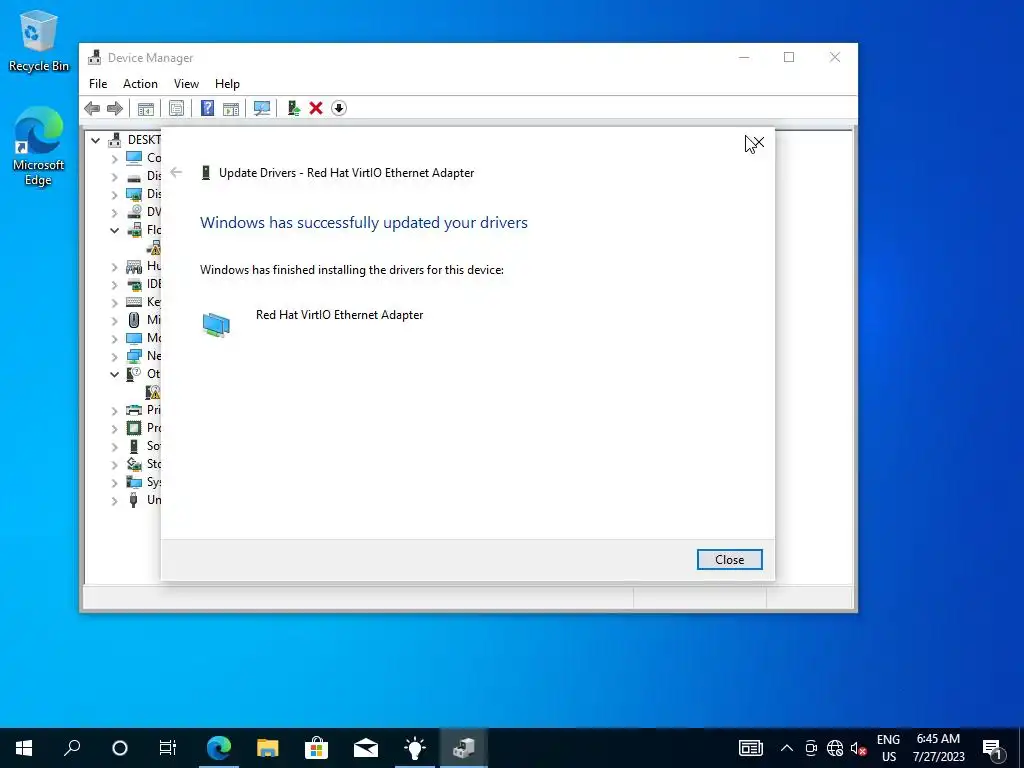Expand the Human Interface Devices category chevron
Image resolution: width=1024 pixels, height=768 pixels.
(x=114, y=266)
